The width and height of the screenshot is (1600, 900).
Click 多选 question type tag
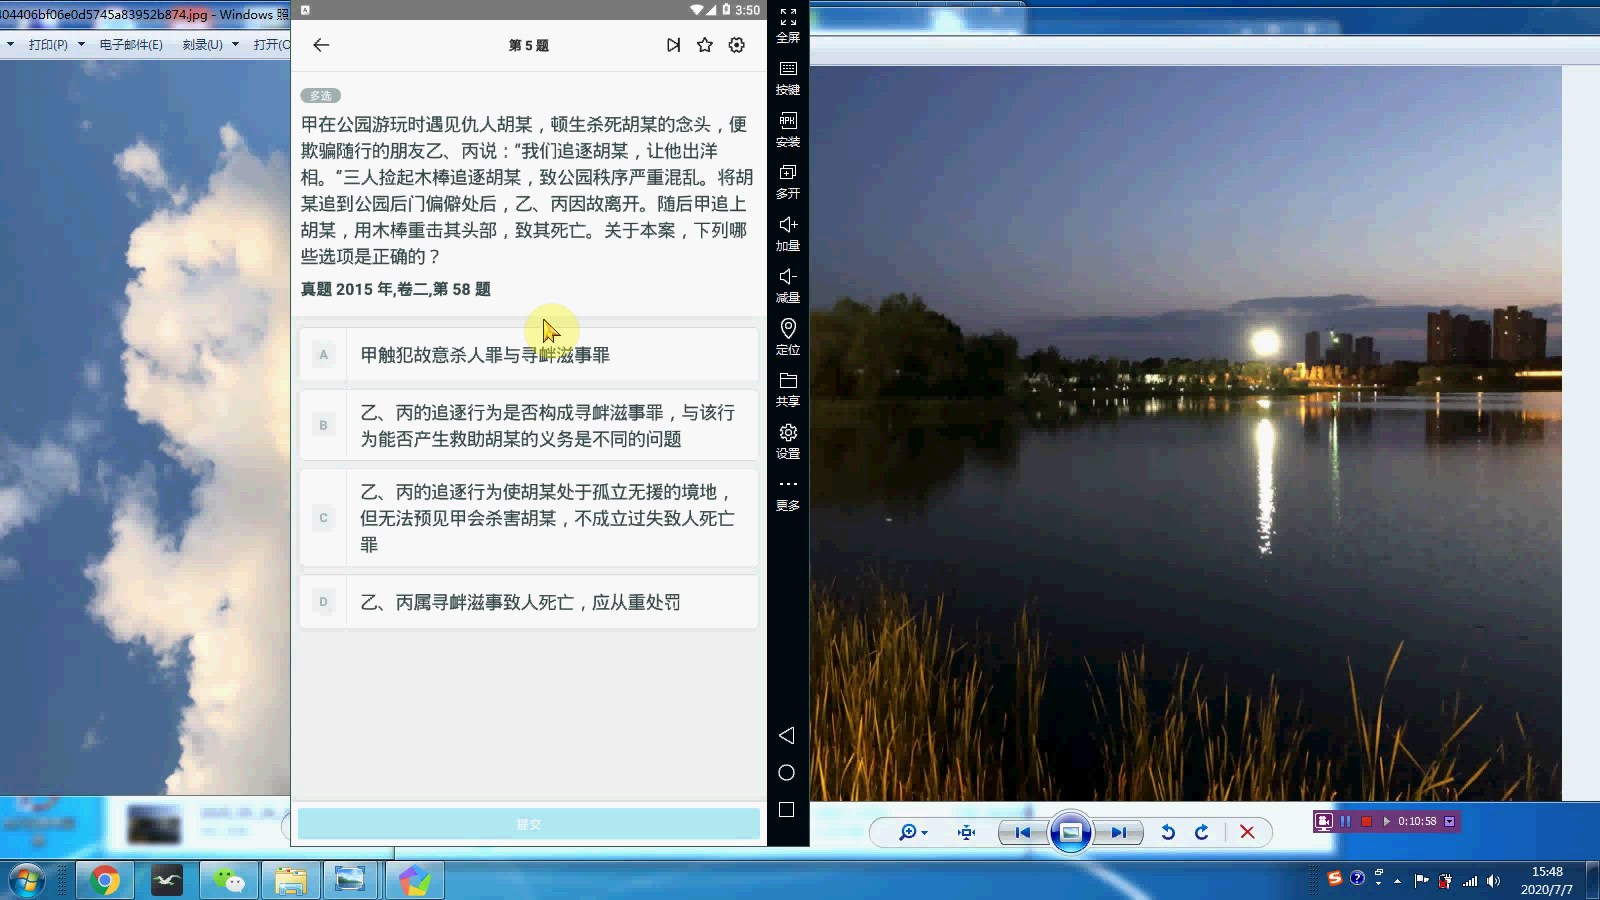click(x=321, y=96)
